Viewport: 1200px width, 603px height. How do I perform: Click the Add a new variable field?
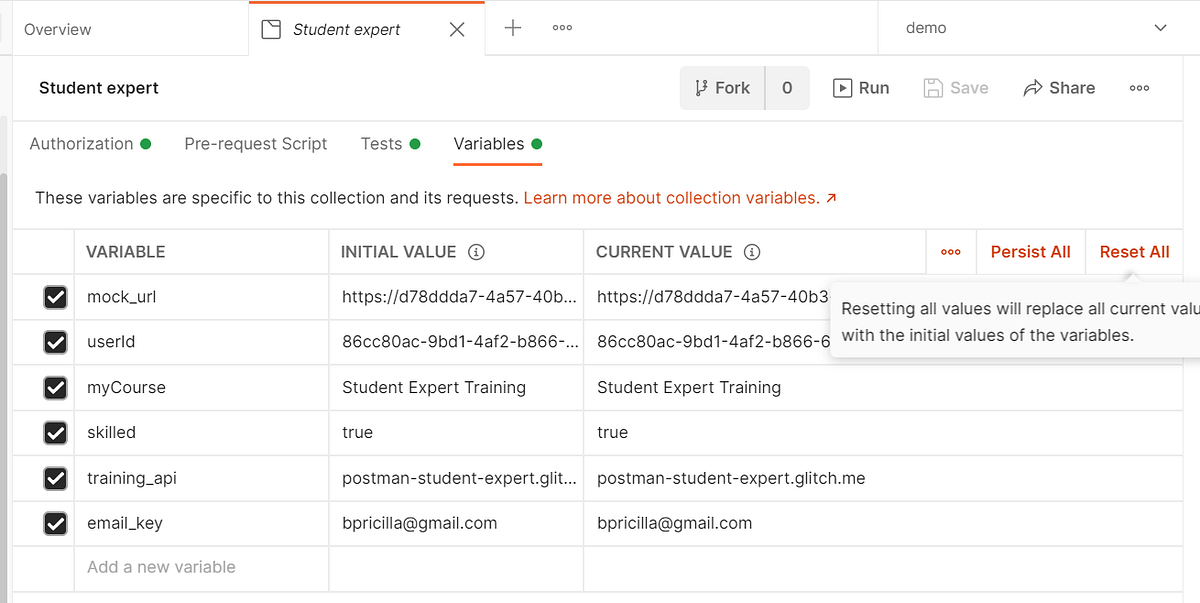coord(201,567)
